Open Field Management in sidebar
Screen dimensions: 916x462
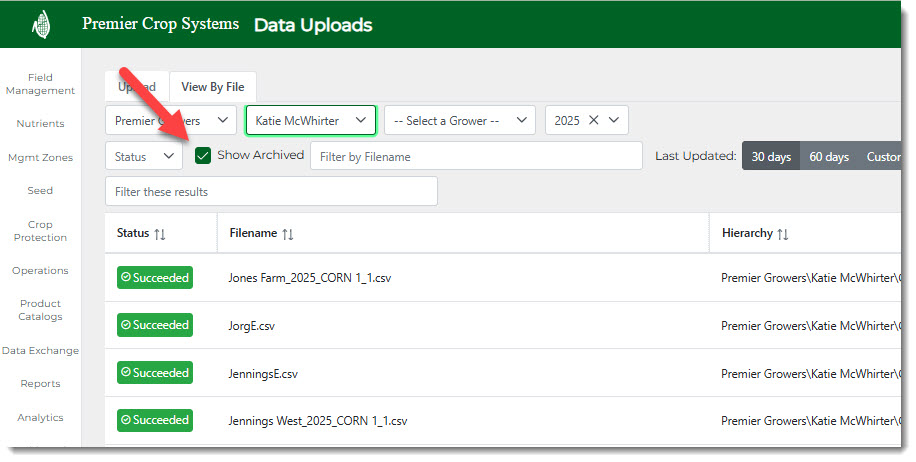point(40,84)
